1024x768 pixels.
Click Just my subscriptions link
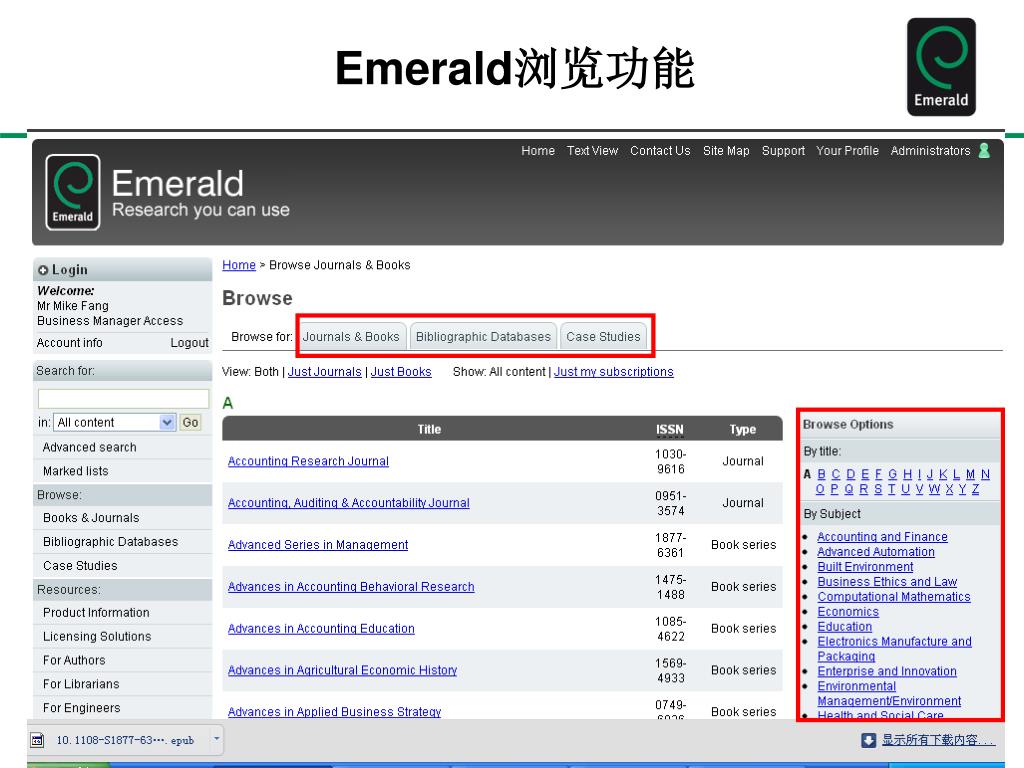[614, 372]
